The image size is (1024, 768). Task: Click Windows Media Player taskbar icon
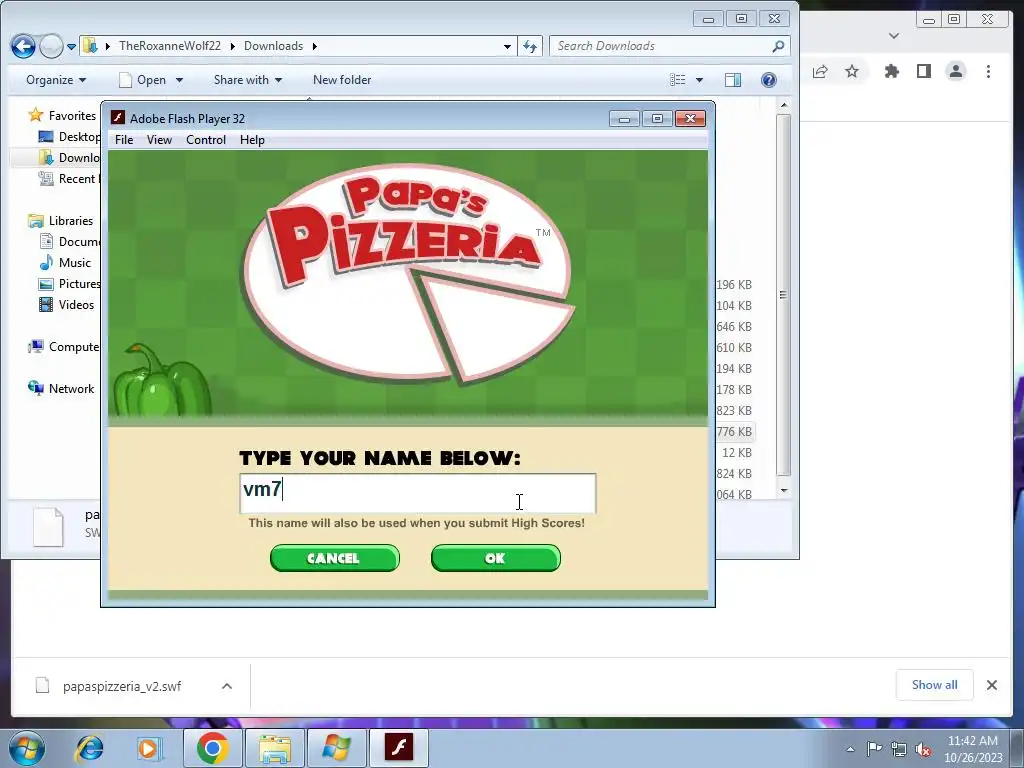149,748
